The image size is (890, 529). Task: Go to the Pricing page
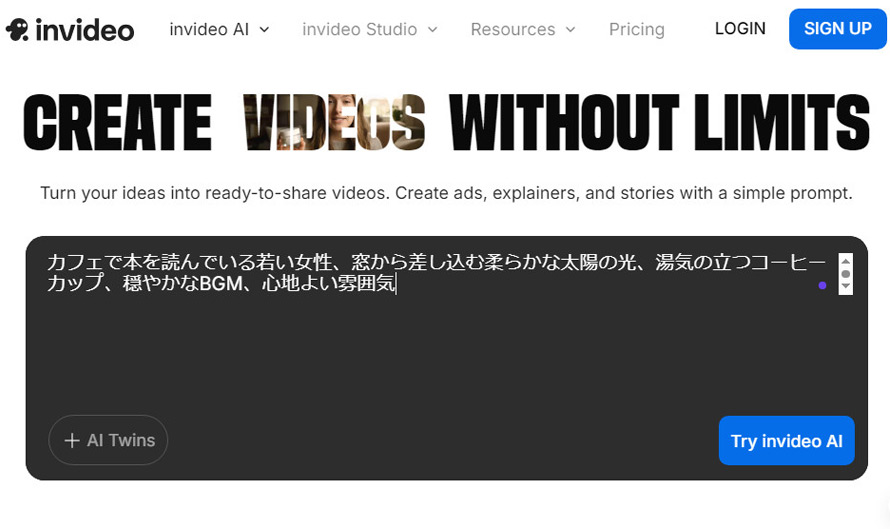click(636, 30)
